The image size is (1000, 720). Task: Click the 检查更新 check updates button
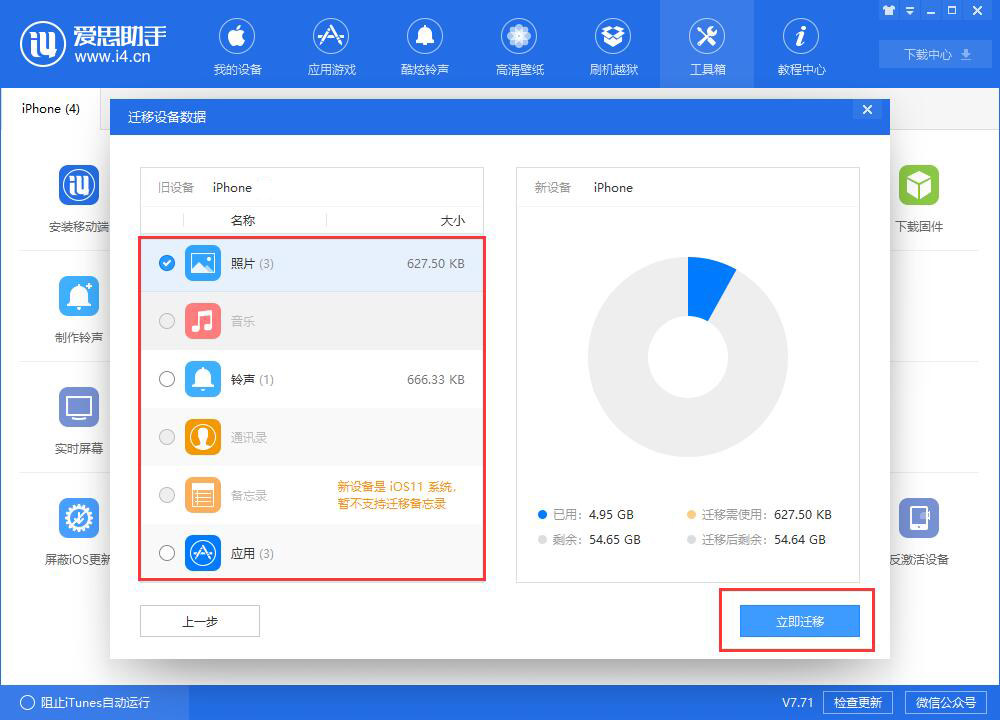[857, 702]
